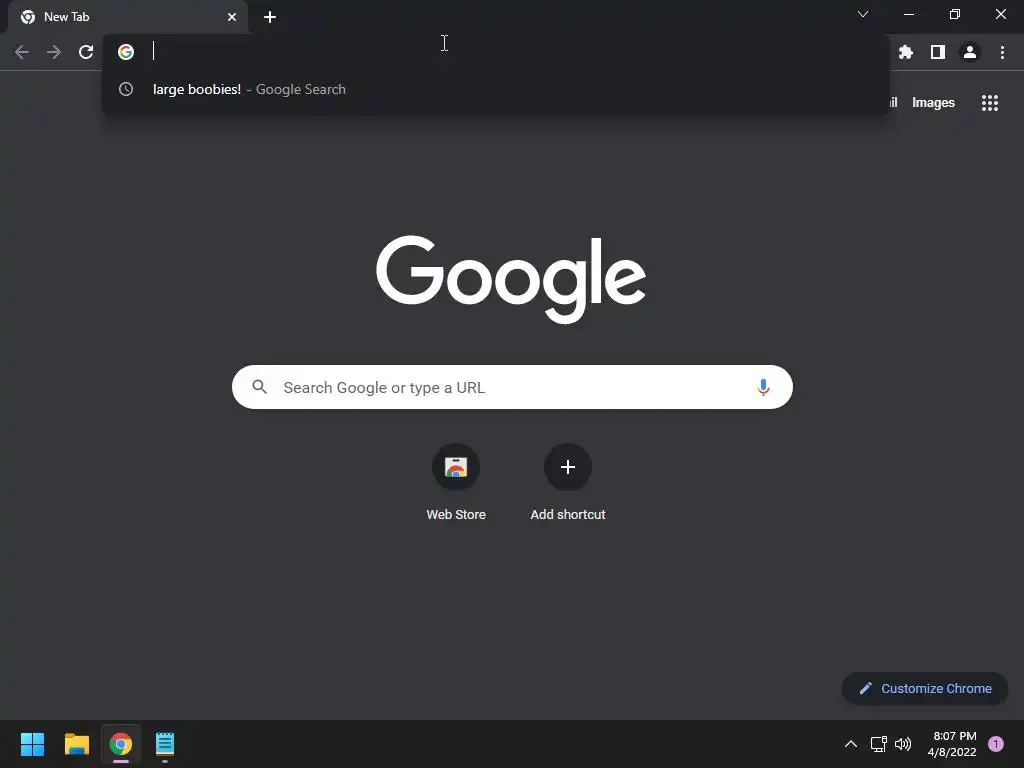Open the Windows Start menu
1024x768 pixels.
coord(32,744)
